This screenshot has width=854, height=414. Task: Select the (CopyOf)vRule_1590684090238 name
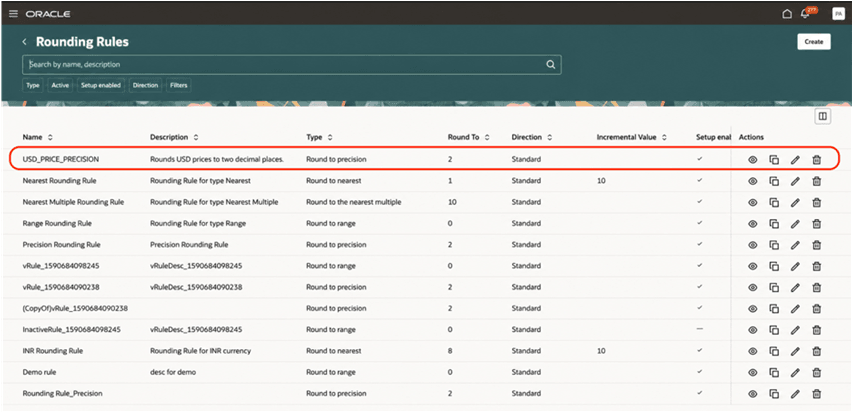coord(75,308)
